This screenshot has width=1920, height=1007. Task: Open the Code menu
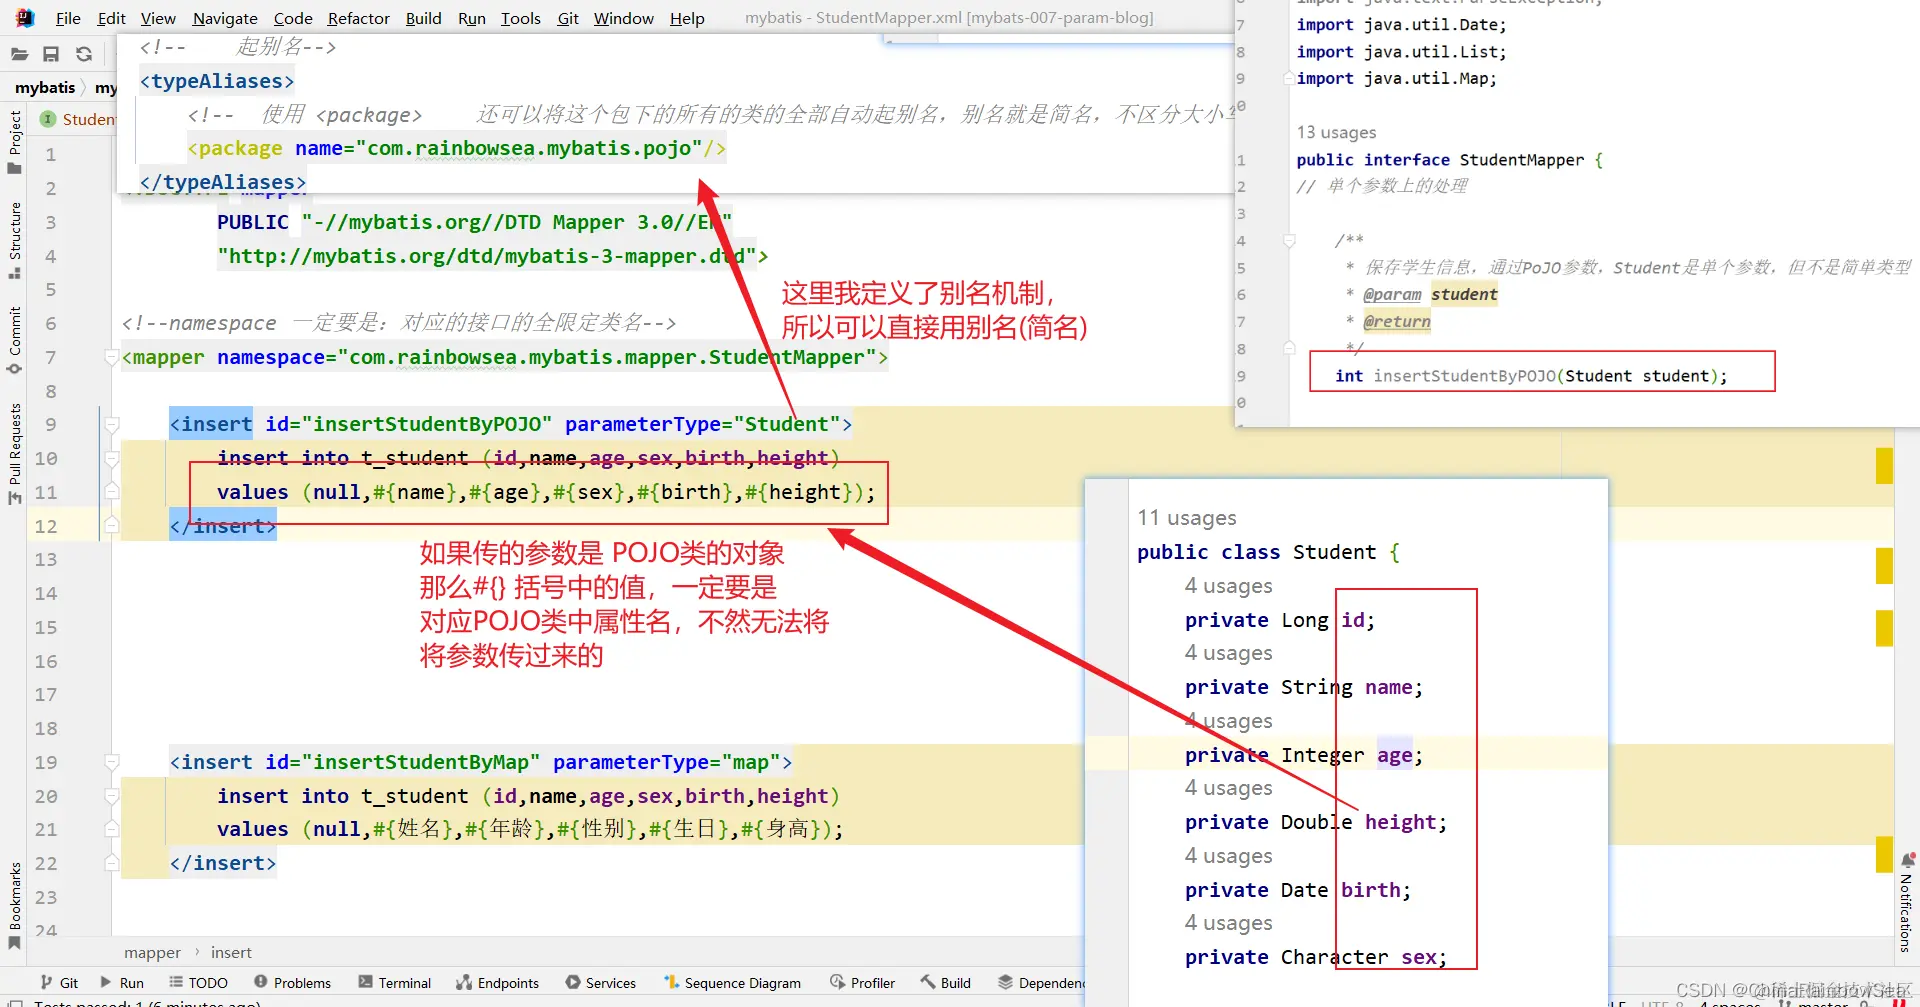(293, 18)
